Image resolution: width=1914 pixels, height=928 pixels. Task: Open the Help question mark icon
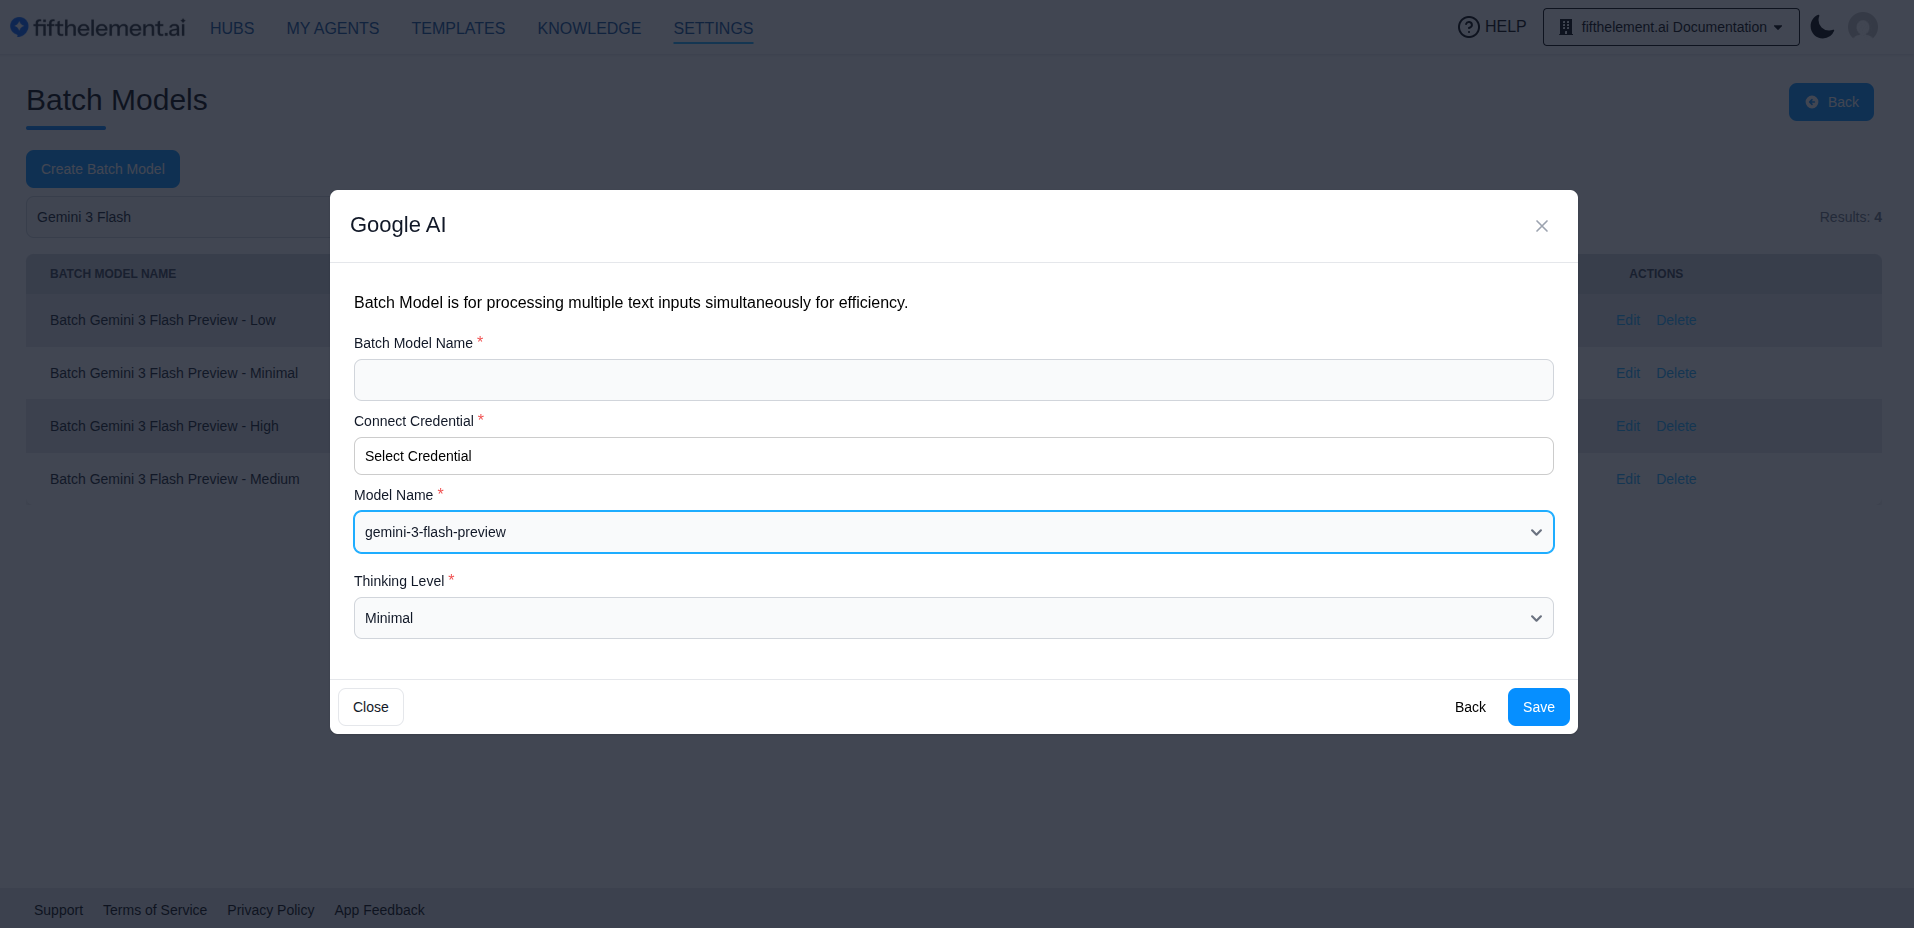click(x=1468, y=27)
